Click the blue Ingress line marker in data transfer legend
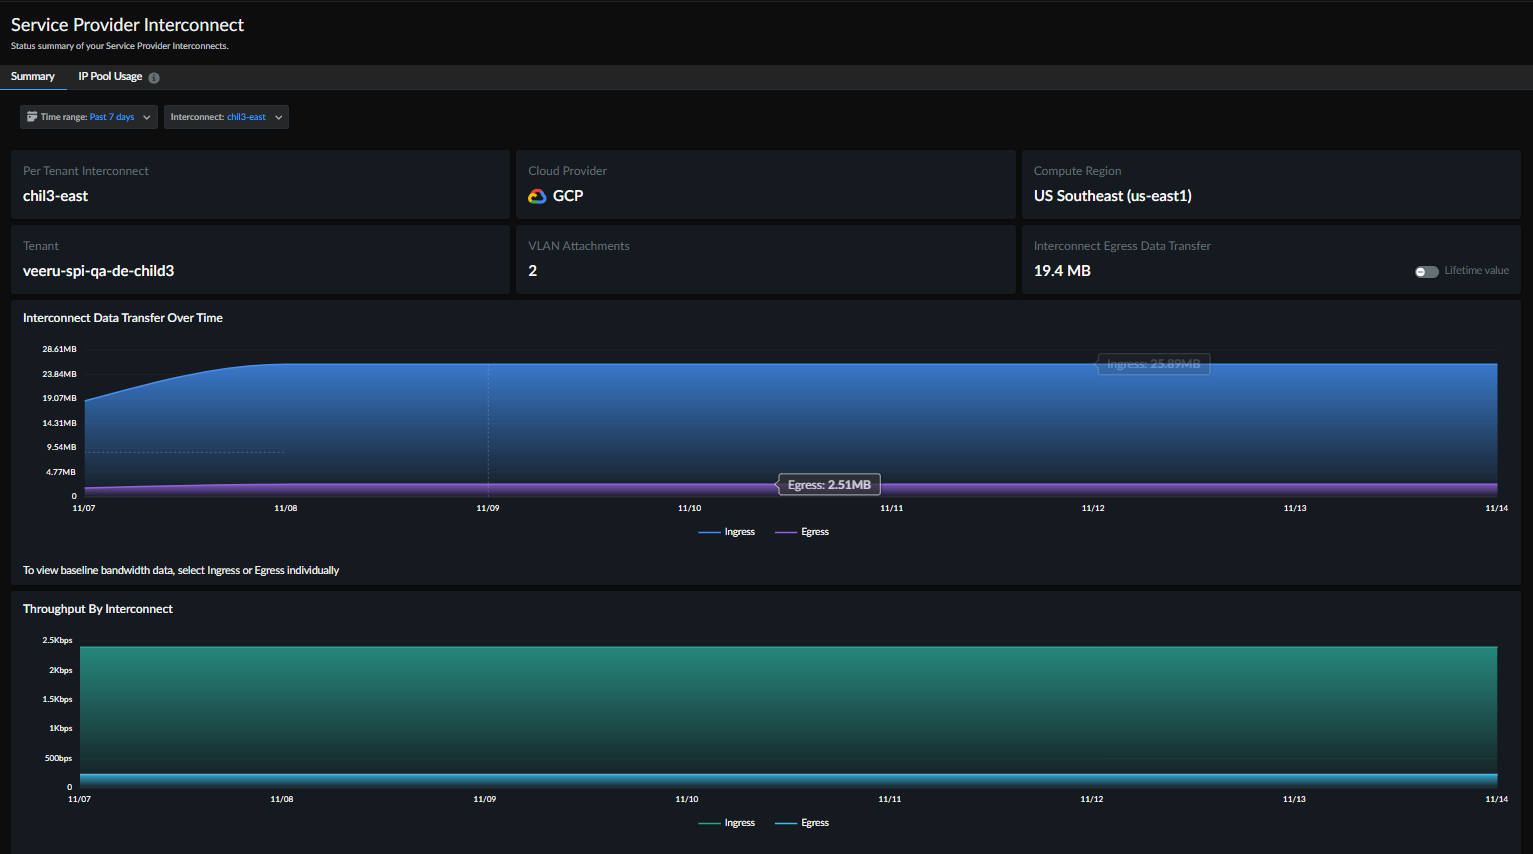The height and width of the screenshot is (854, 1533). [709, 532]
